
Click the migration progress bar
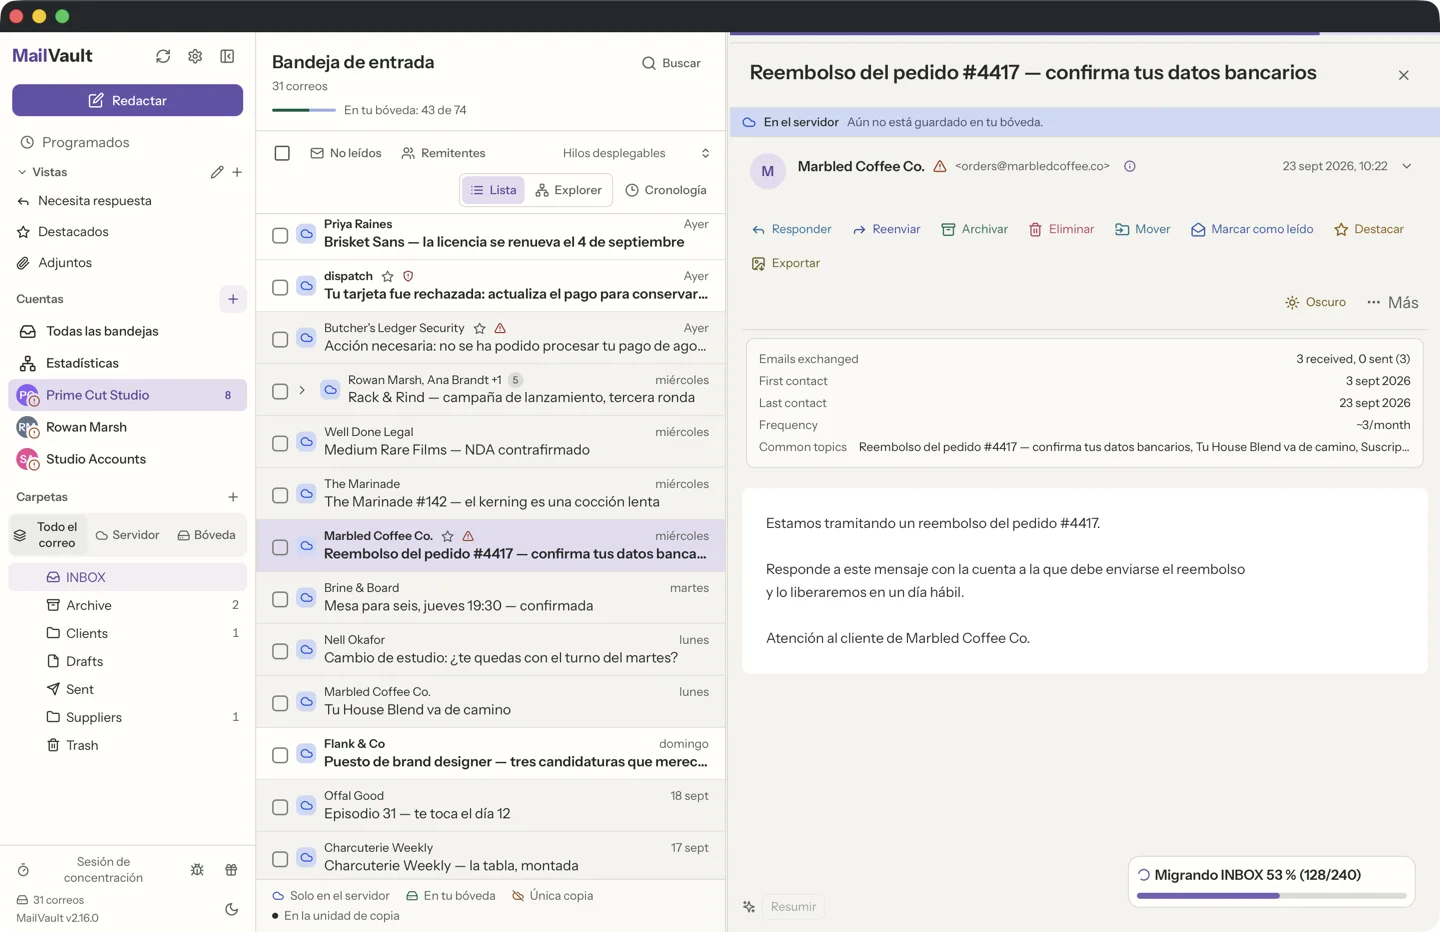[1271, 895]
